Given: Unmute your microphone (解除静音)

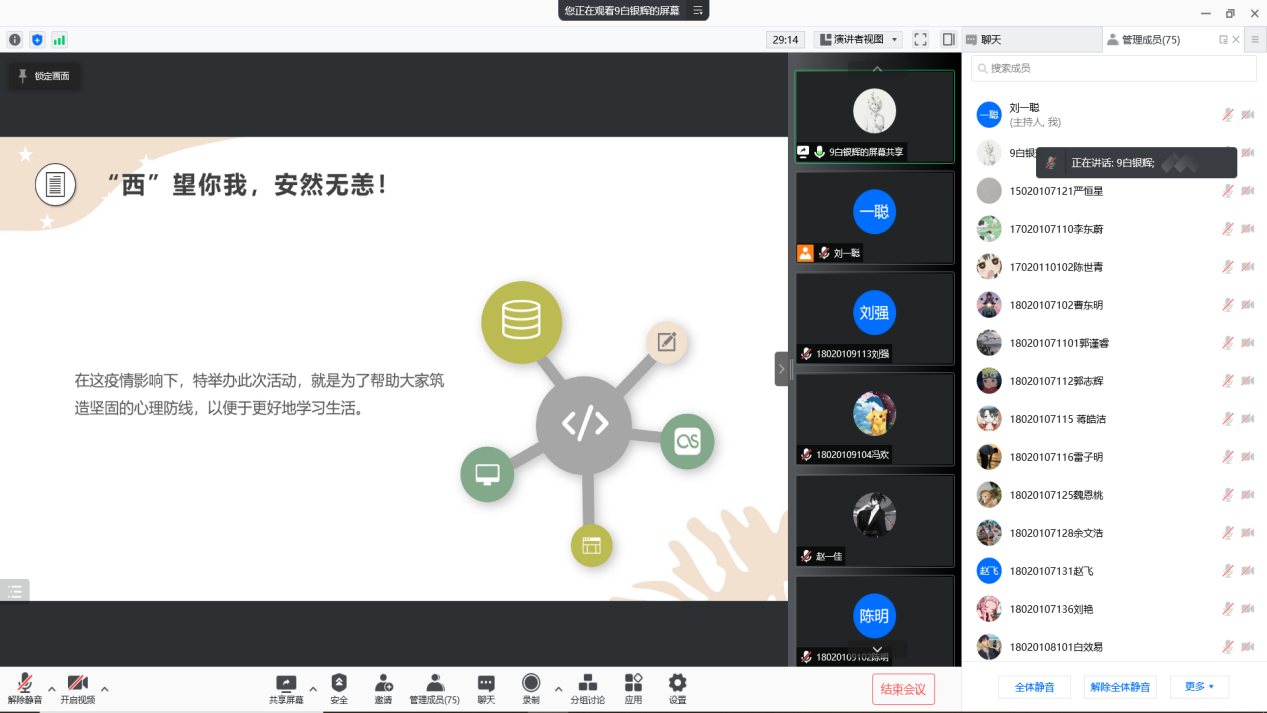Looking at the screenshot, I should (x=25, y=687).
